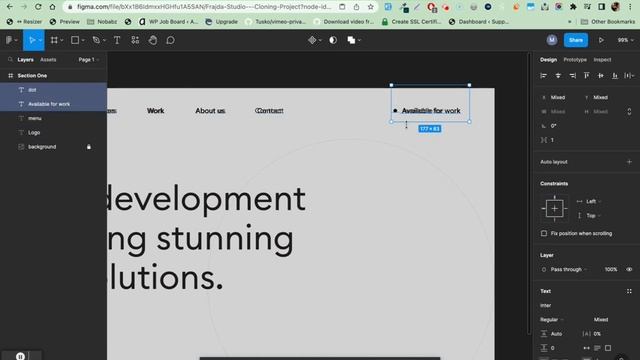The width and height of the screenshot is (640, 360).
Task: Click the Present play icon
Action: 601,40
